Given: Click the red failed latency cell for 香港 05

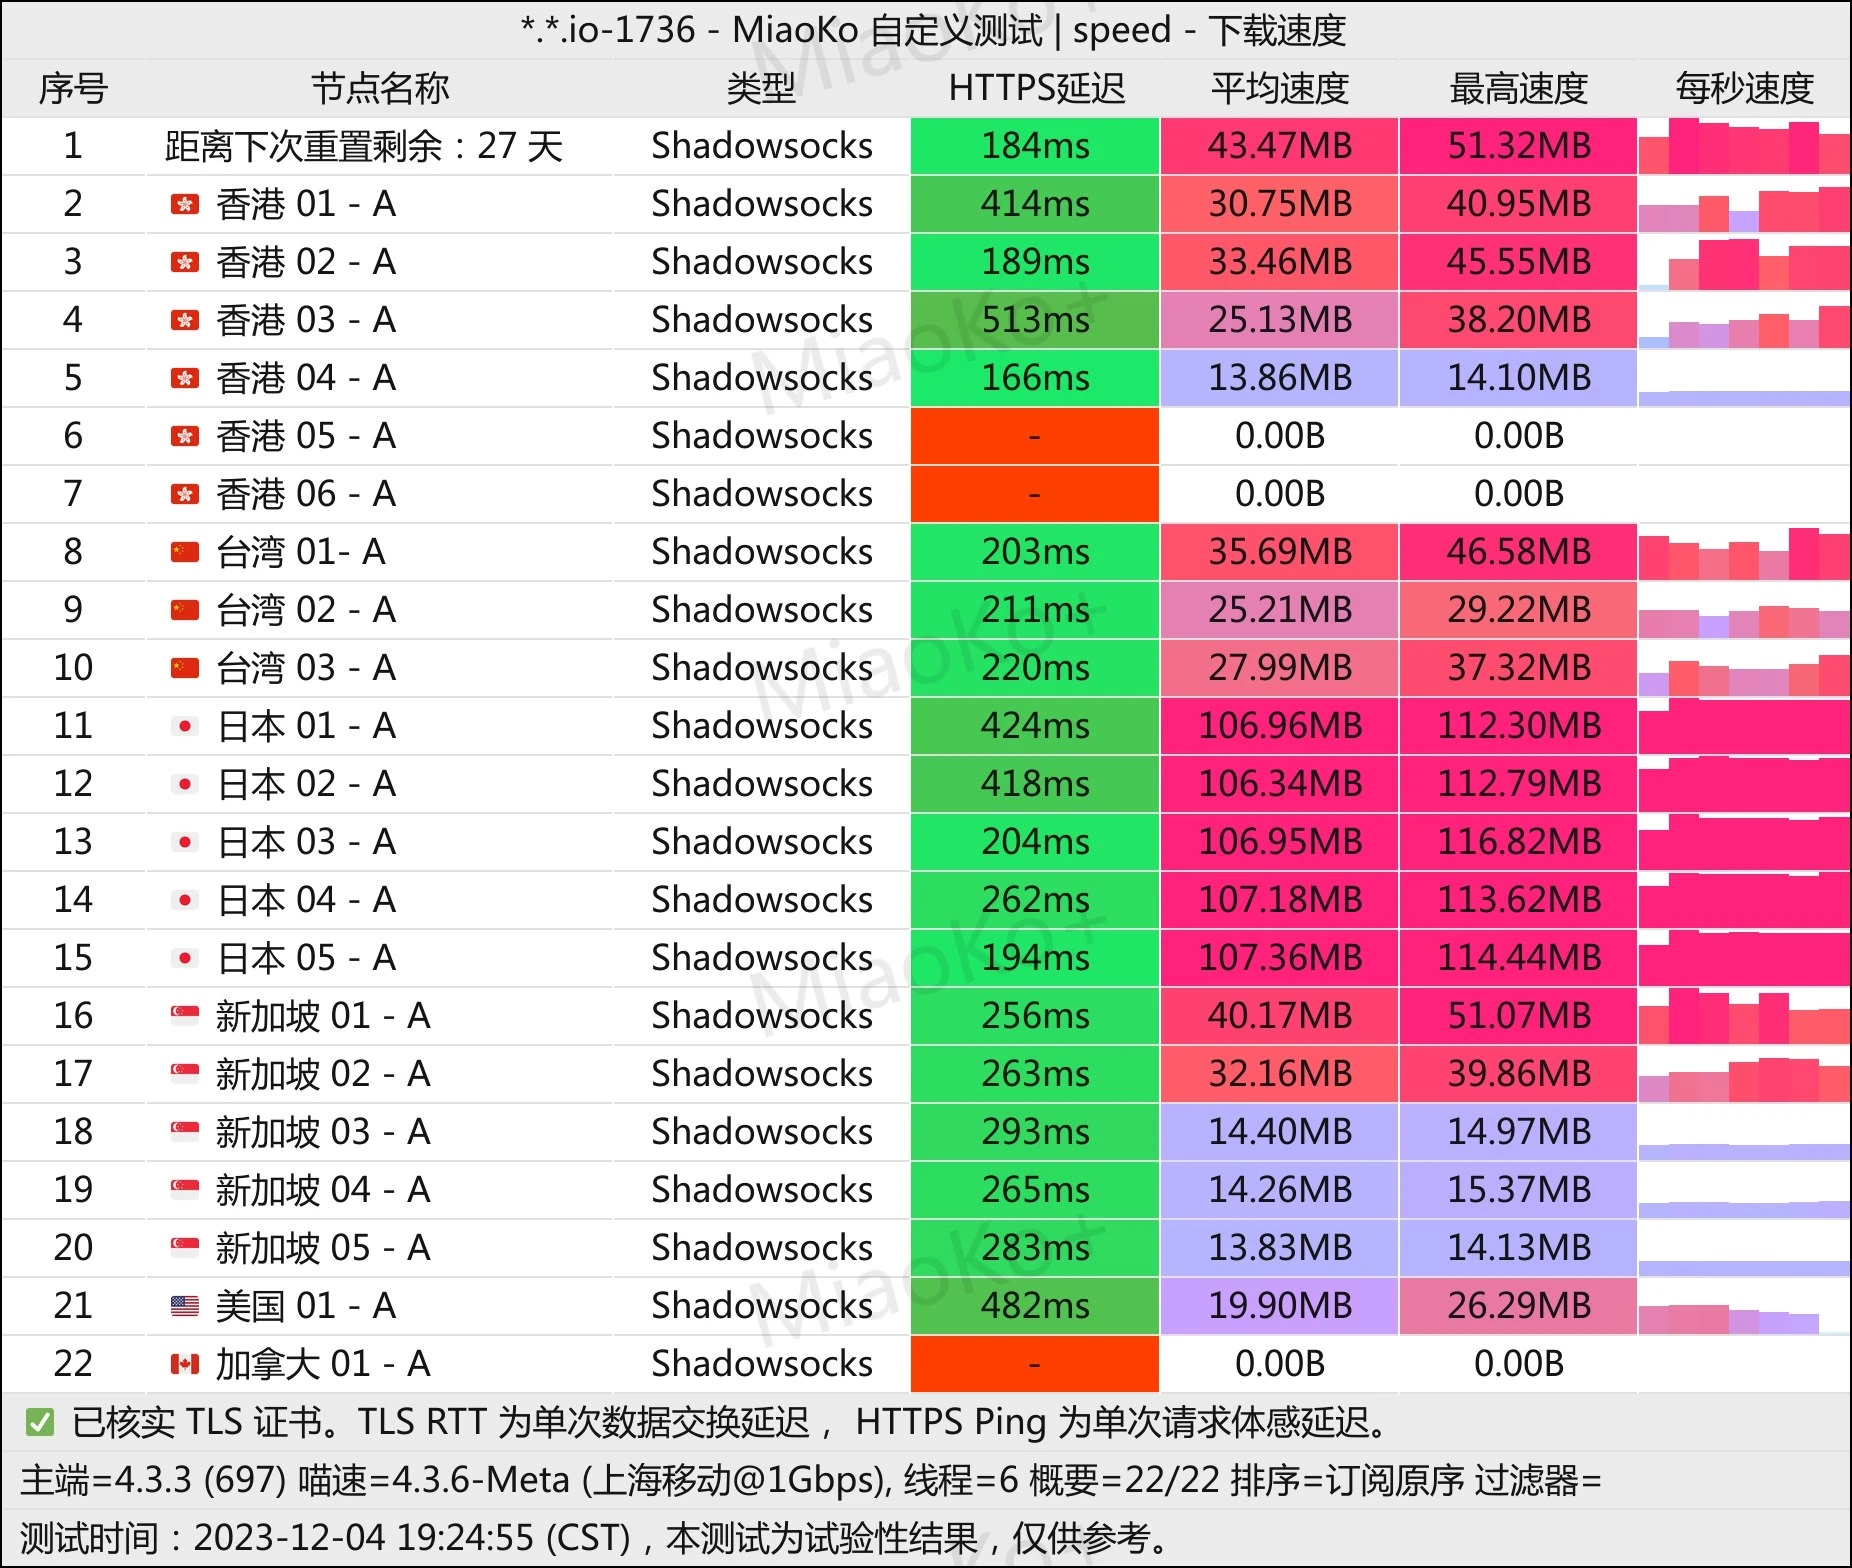Looking at the screenshot, I should [x=1035, y=437].
